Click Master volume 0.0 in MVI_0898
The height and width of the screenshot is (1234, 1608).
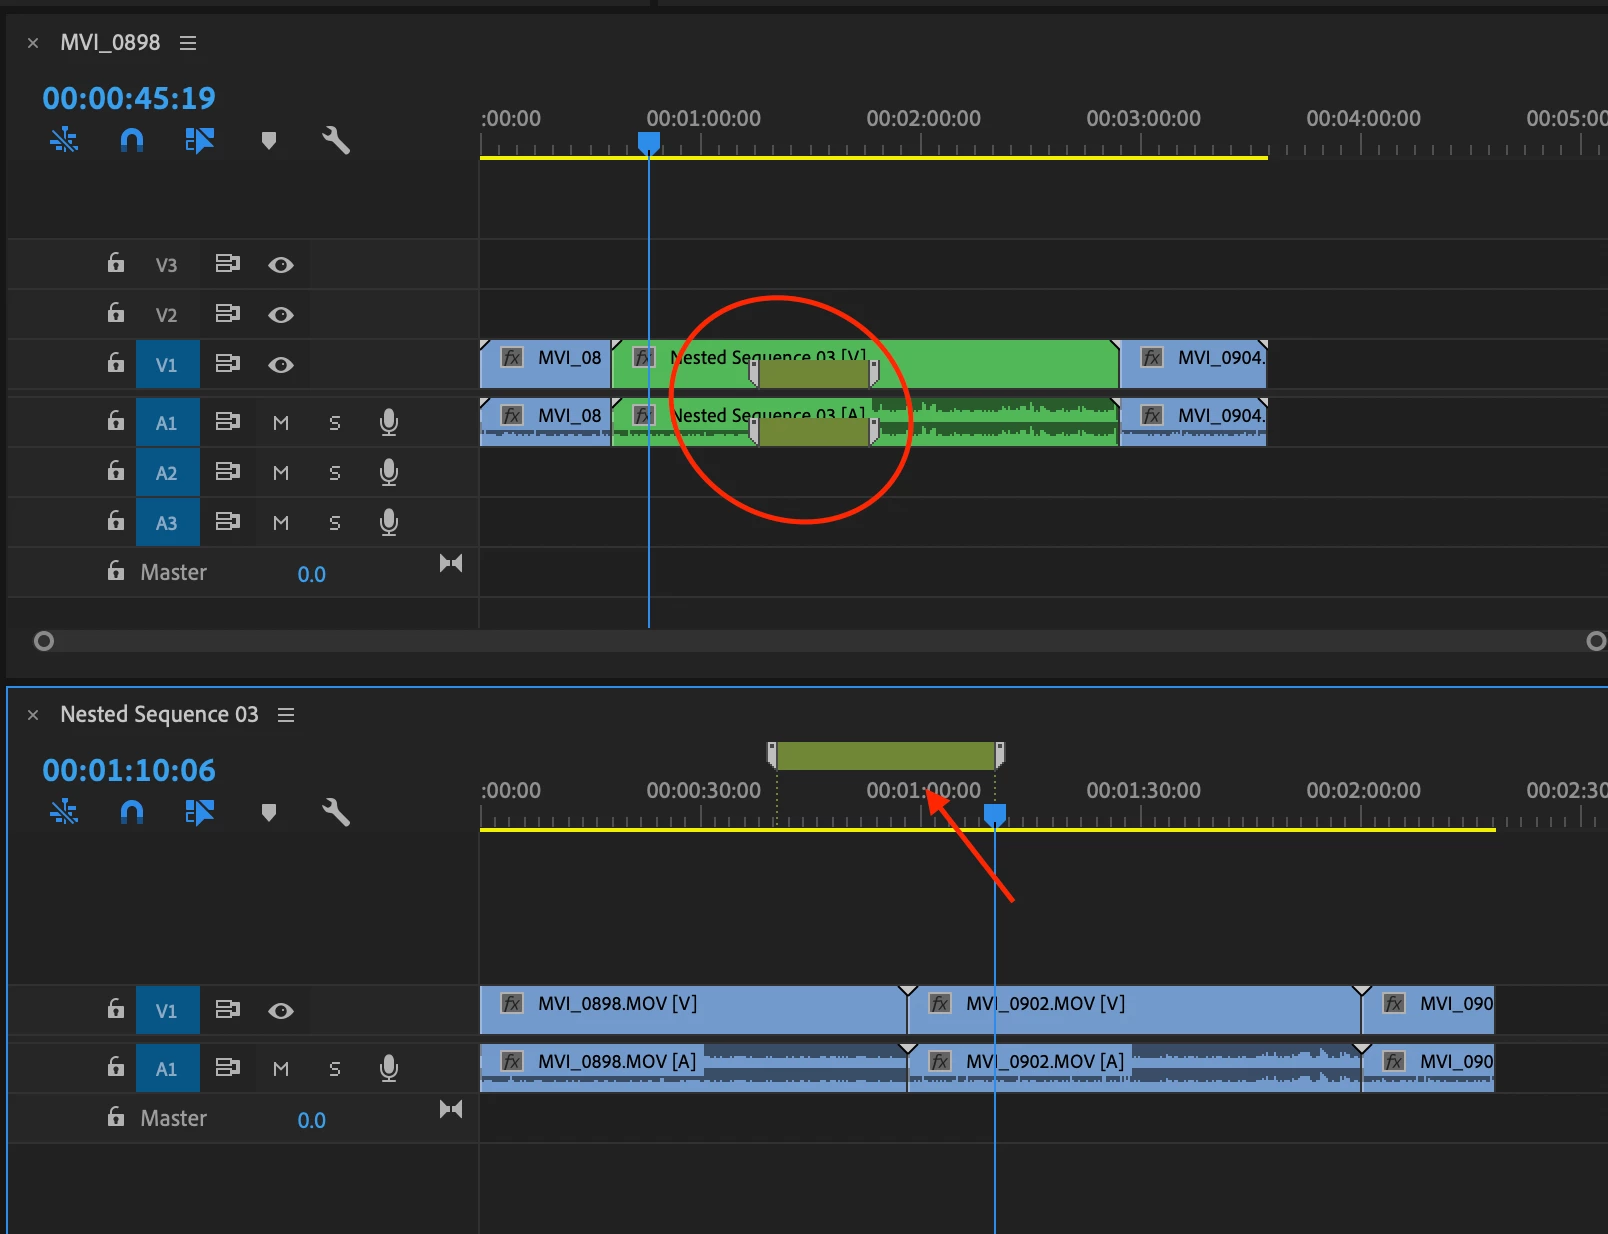click(x=312, y=574)
